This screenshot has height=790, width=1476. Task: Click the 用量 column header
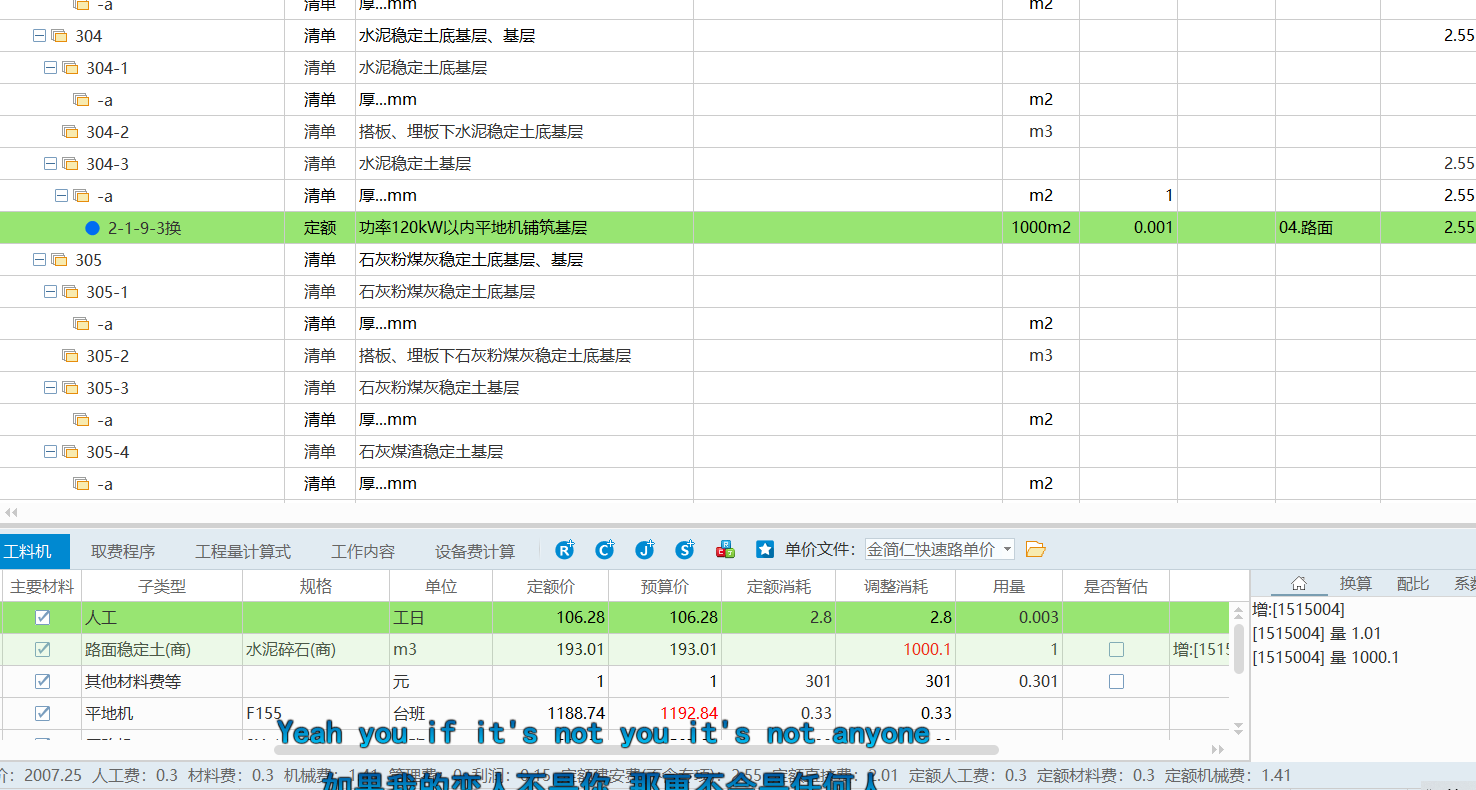tap(1009, 586)
